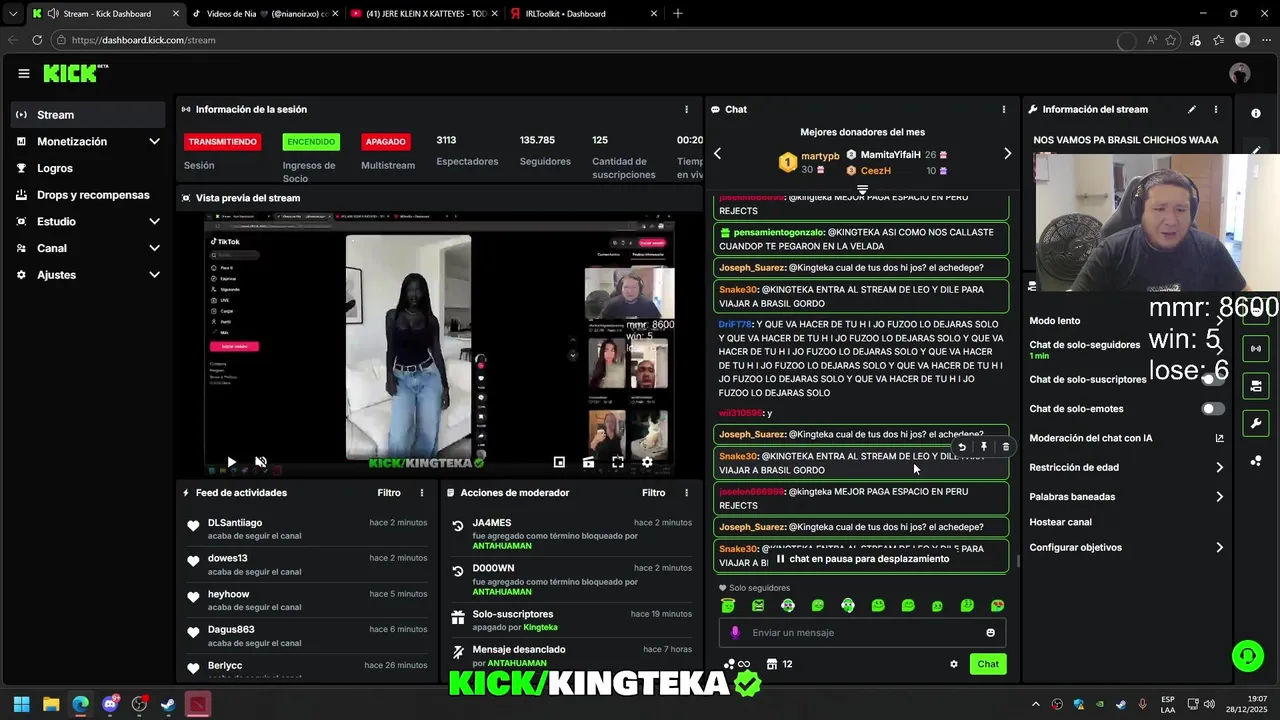Expand the Canal sidebar section
The width and height of the screenshot is (1280, 720).
pyautogui.click(x=88, y=248)
